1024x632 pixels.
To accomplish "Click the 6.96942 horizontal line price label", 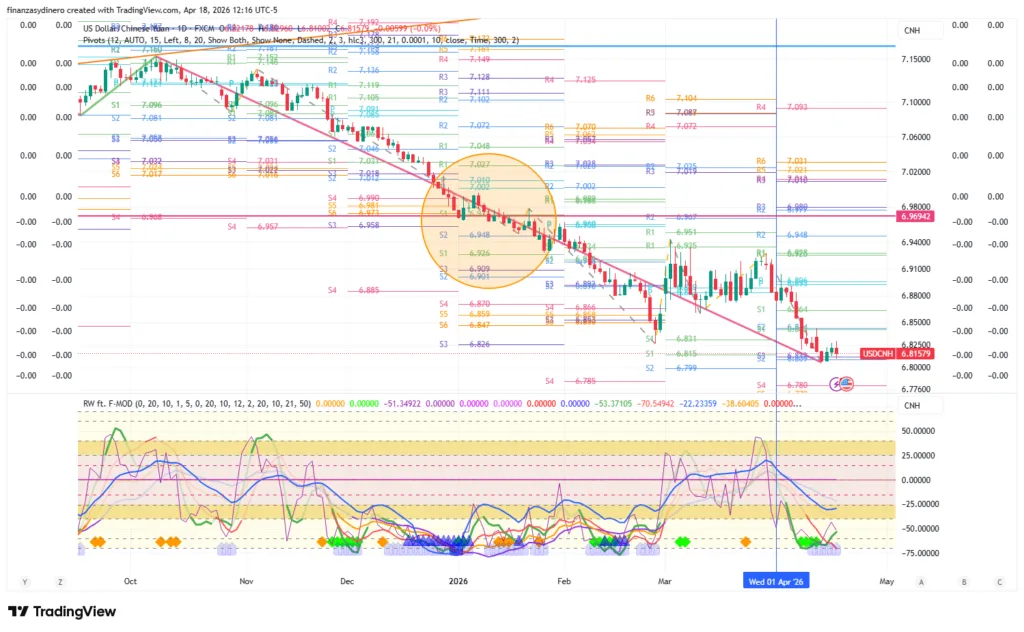I will coord(916,216).
